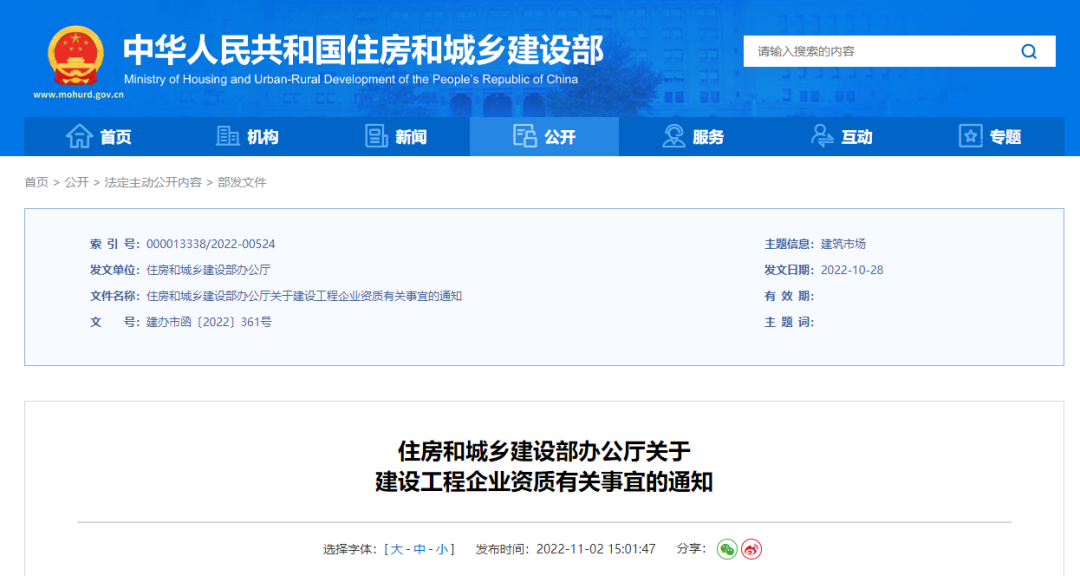Set font size to 小
The height and width of the screenshot is (576, 1080).
[442, 549]
